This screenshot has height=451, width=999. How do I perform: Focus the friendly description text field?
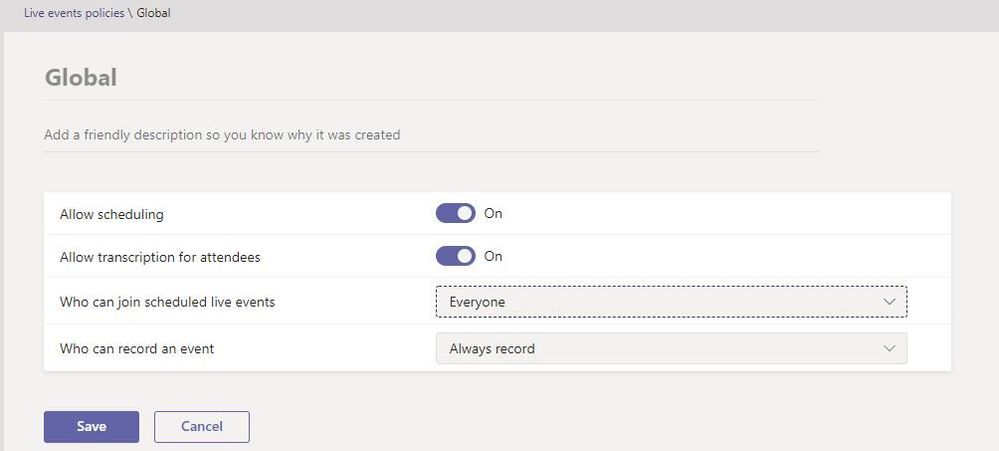coord(430,134)
